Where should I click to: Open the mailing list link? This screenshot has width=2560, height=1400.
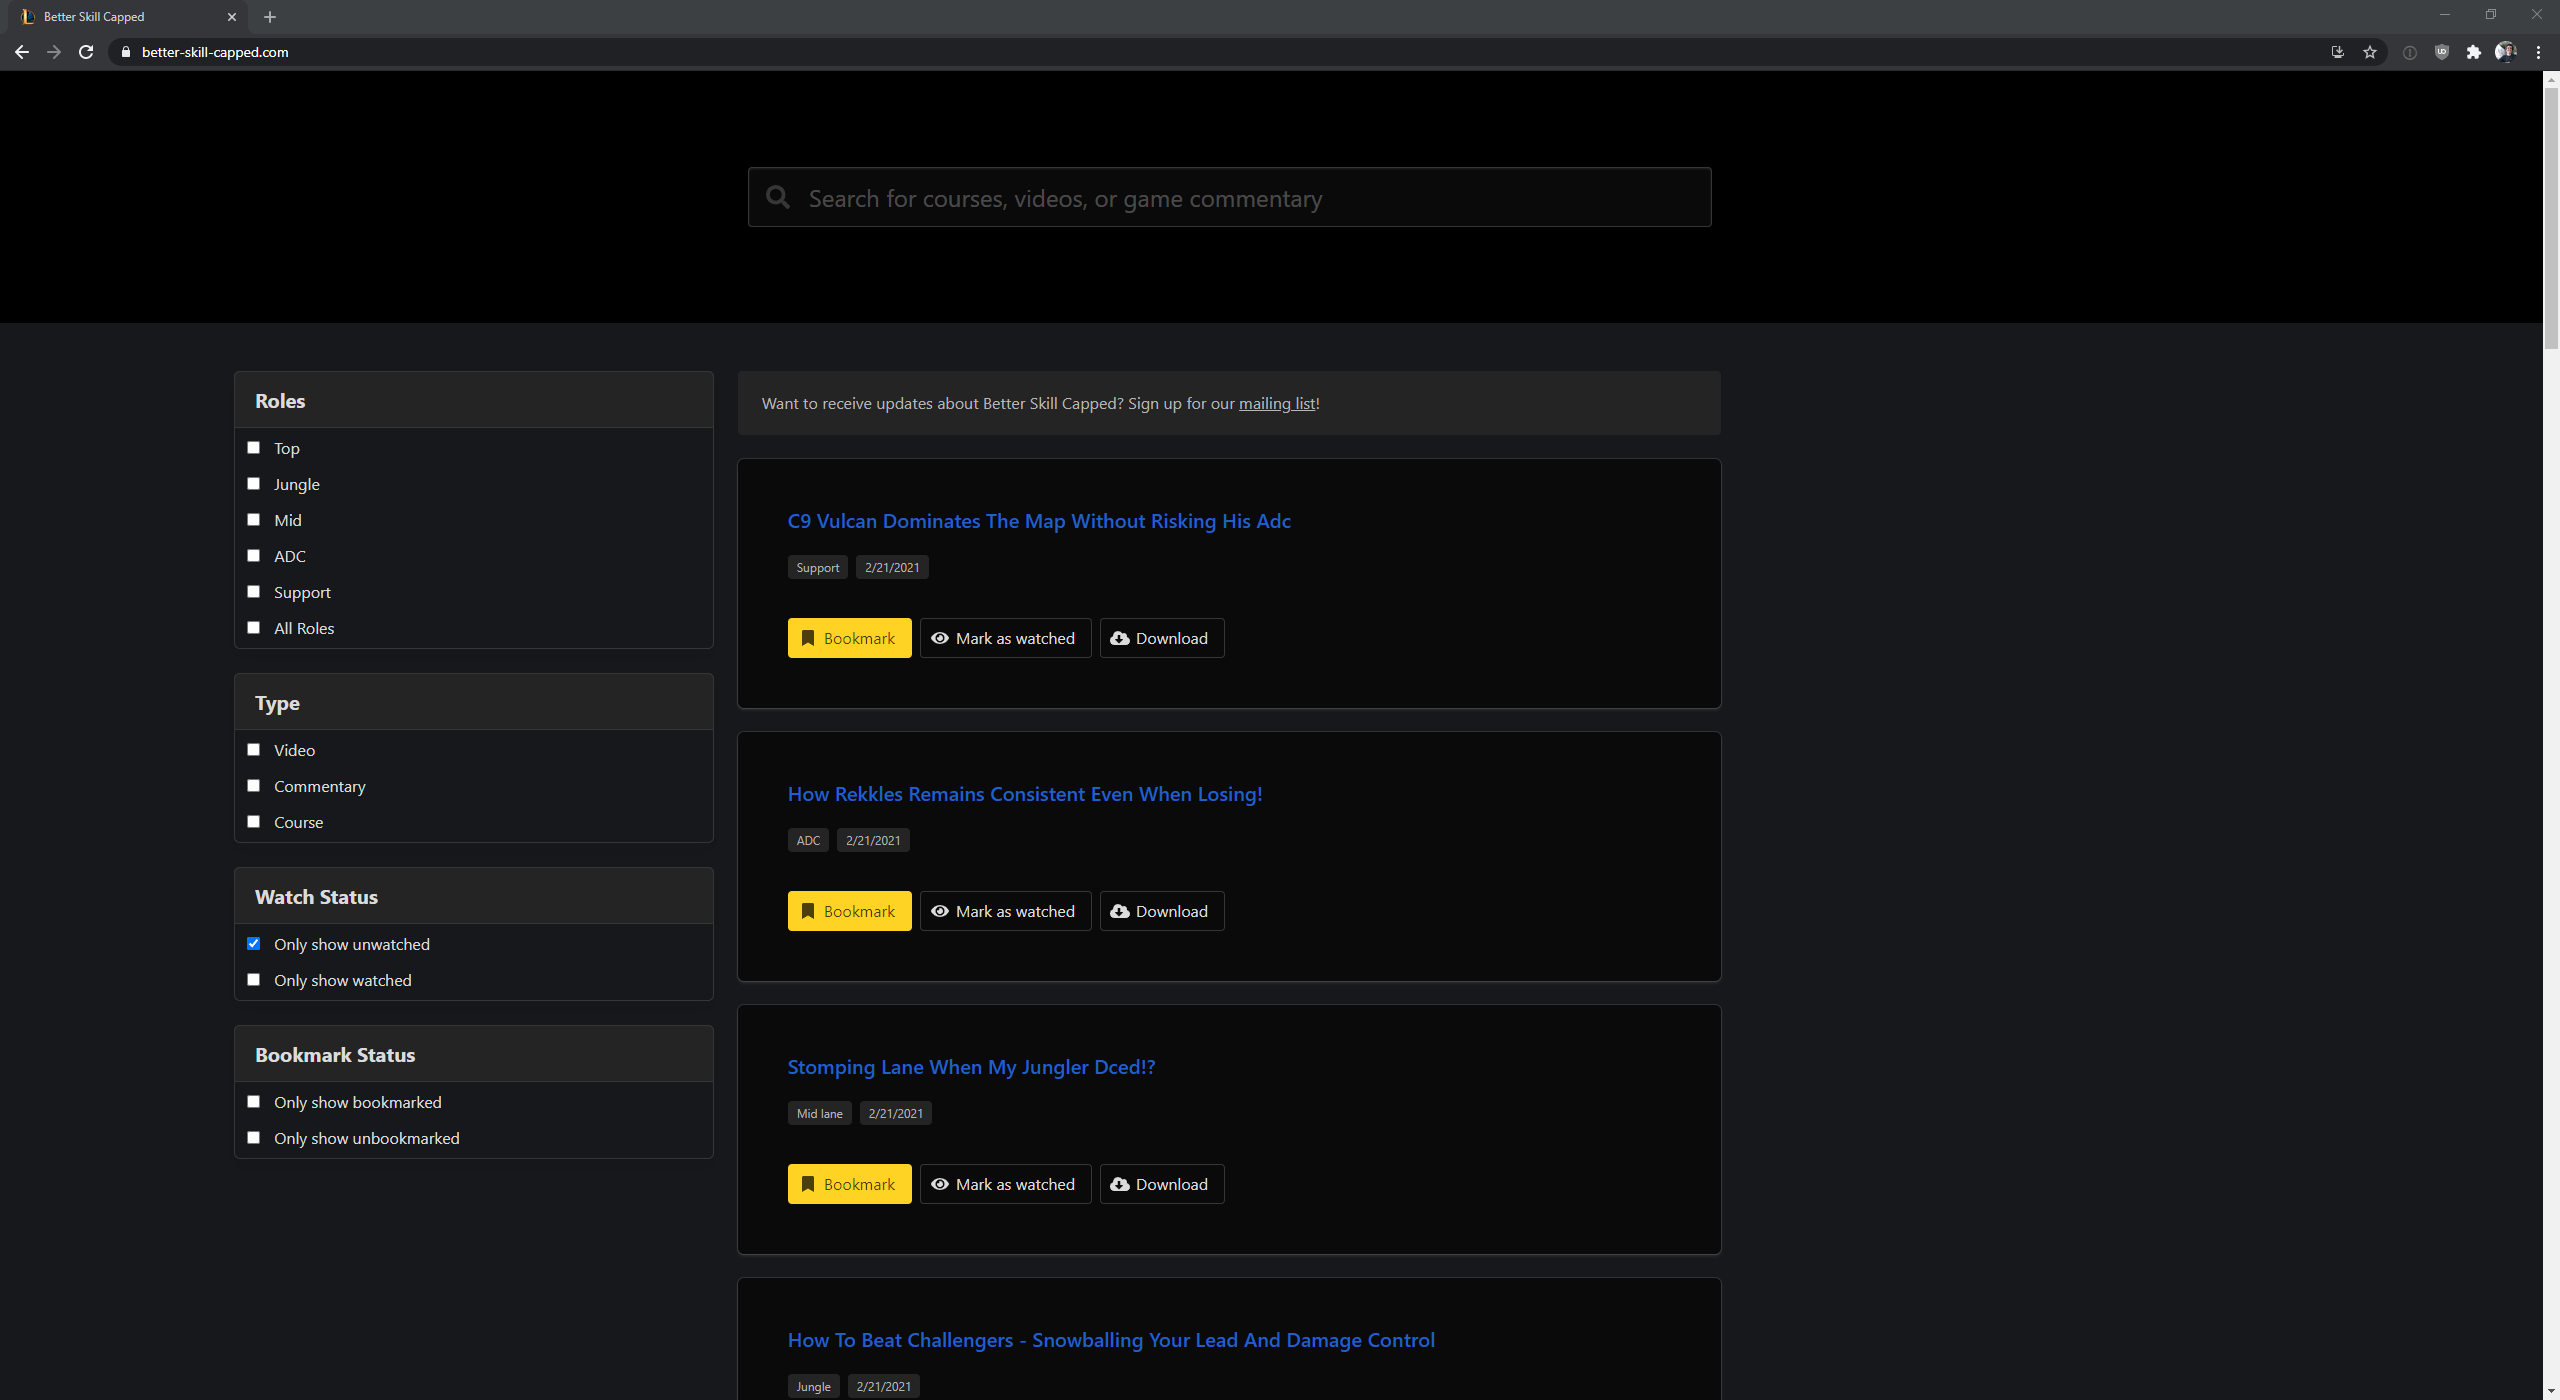tap(1276, 403)
